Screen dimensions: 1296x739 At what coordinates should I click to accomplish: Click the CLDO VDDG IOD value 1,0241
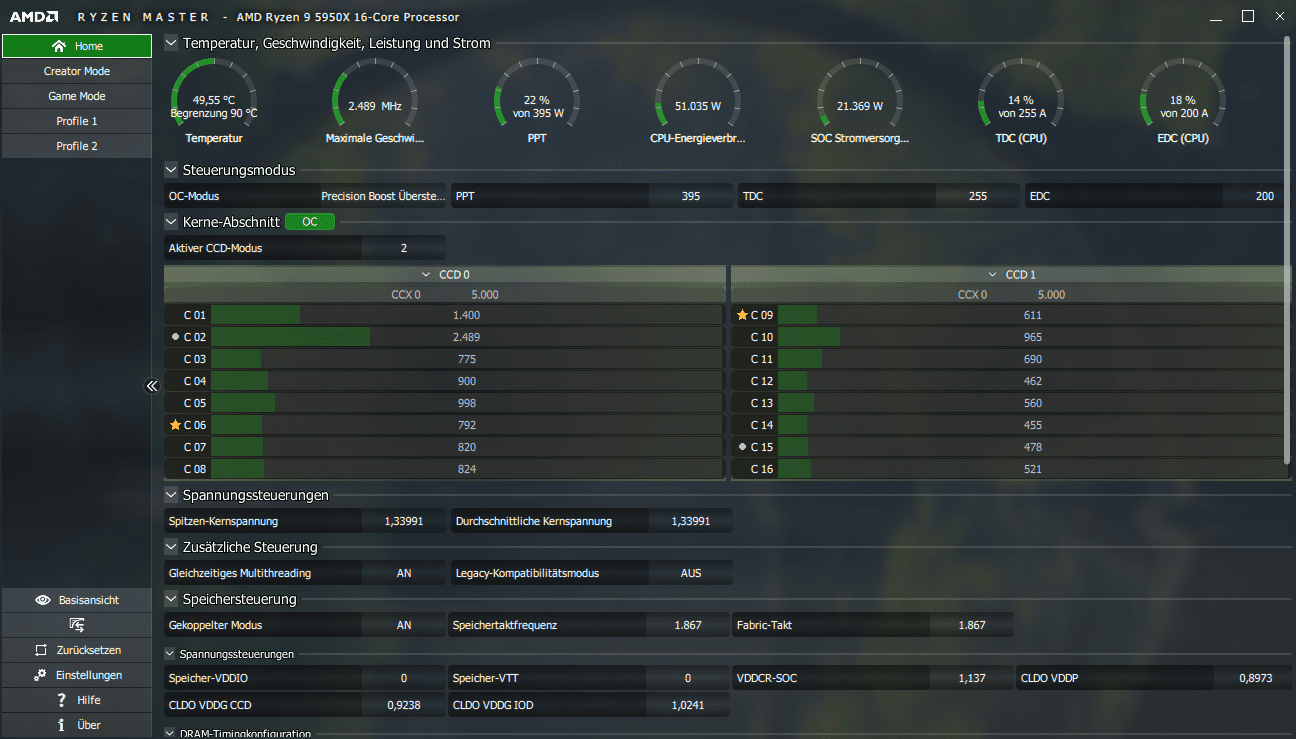point(690,705)
